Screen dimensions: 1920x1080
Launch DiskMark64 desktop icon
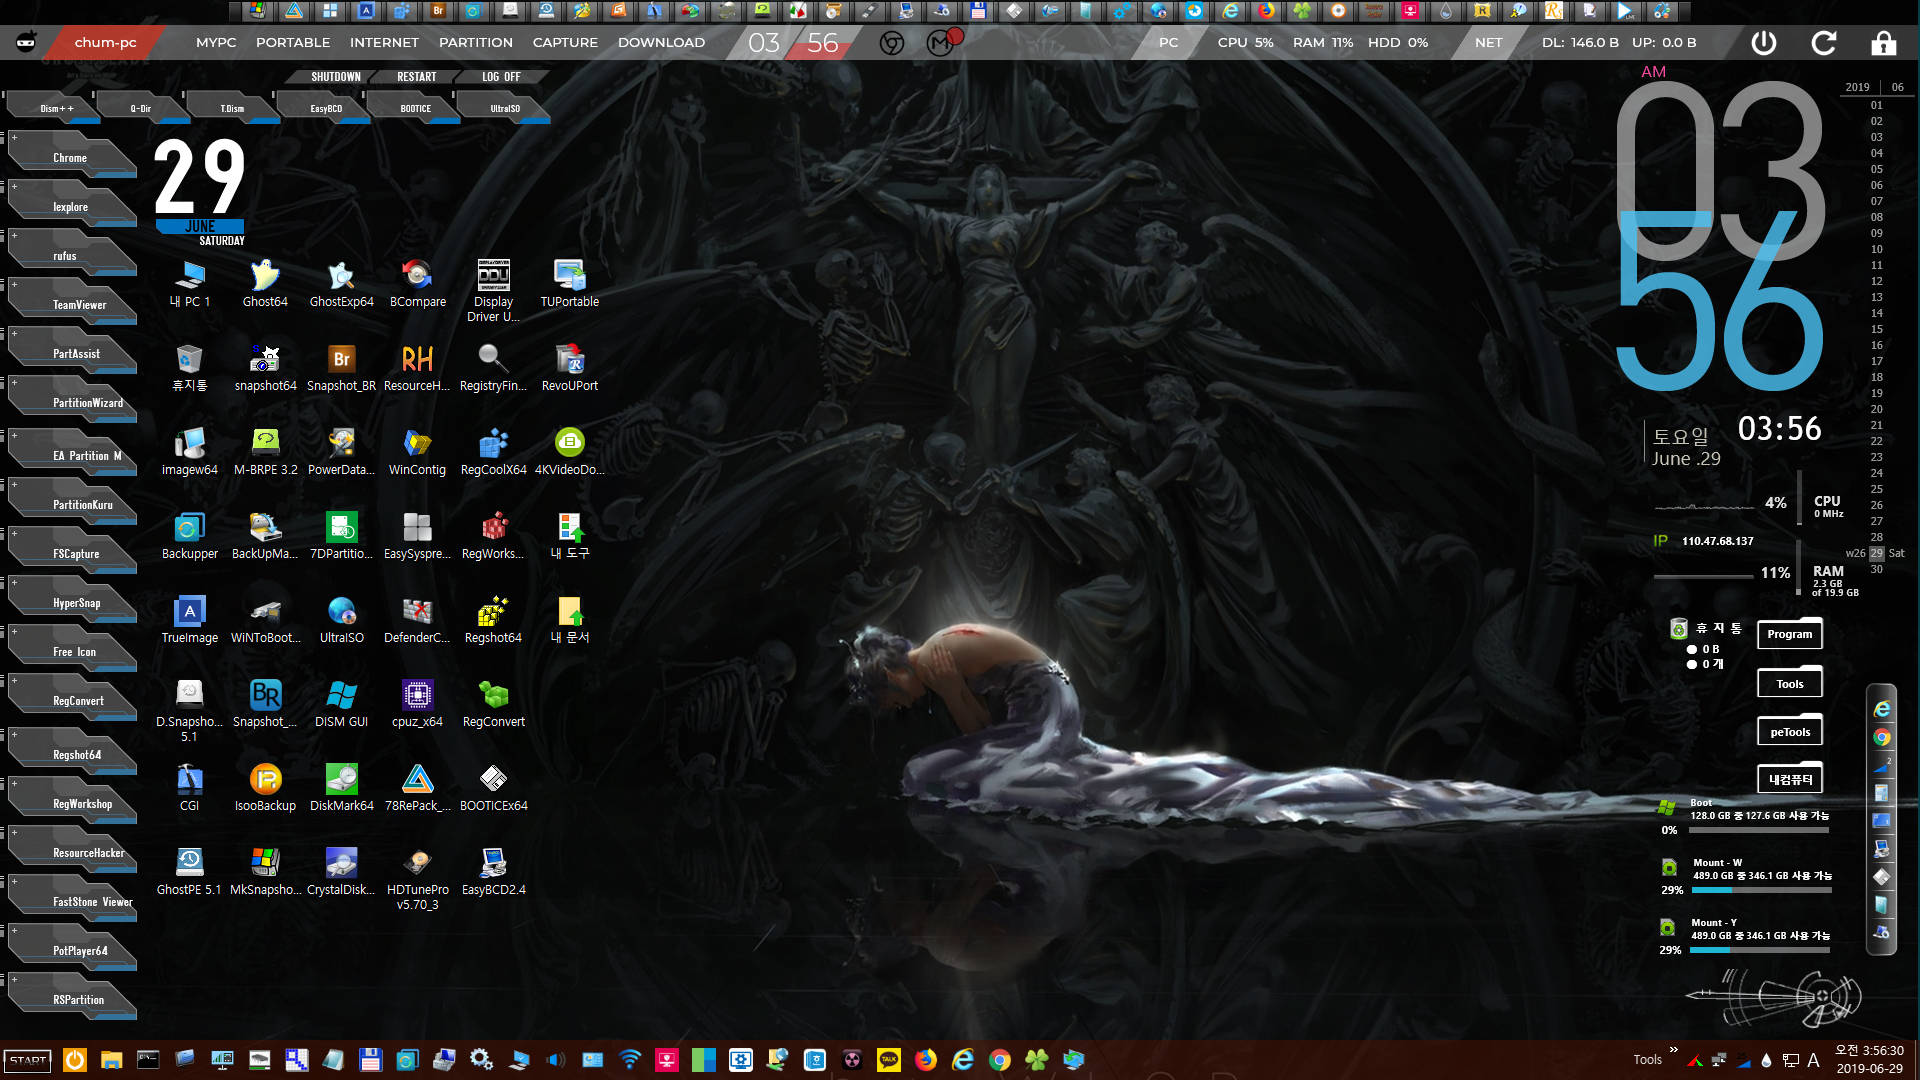341,787
